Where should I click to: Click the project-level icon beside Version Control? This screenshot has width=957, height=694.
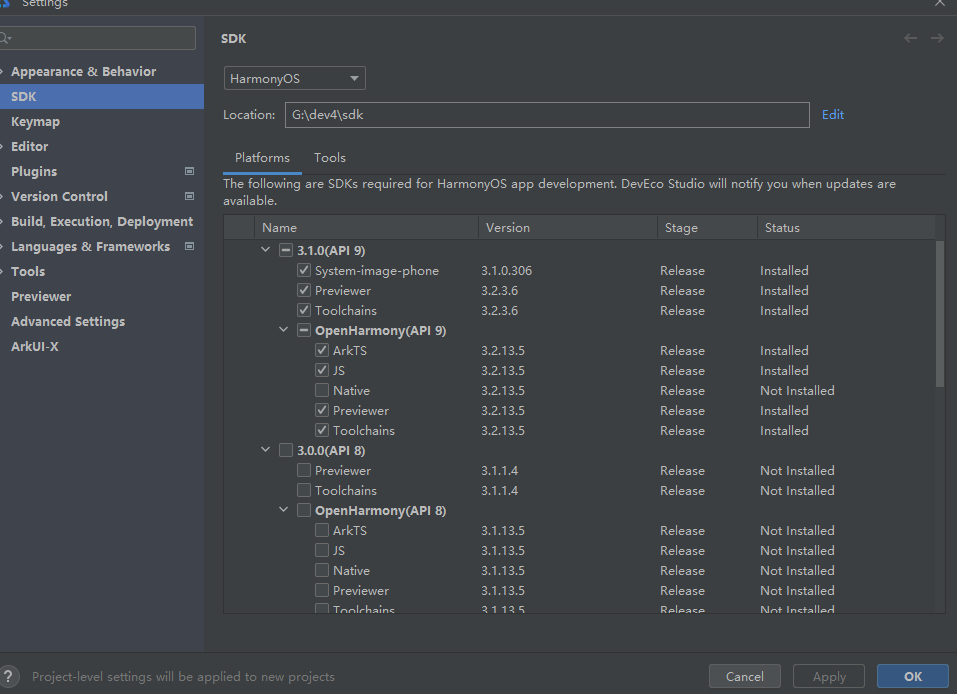pos(189,197)
